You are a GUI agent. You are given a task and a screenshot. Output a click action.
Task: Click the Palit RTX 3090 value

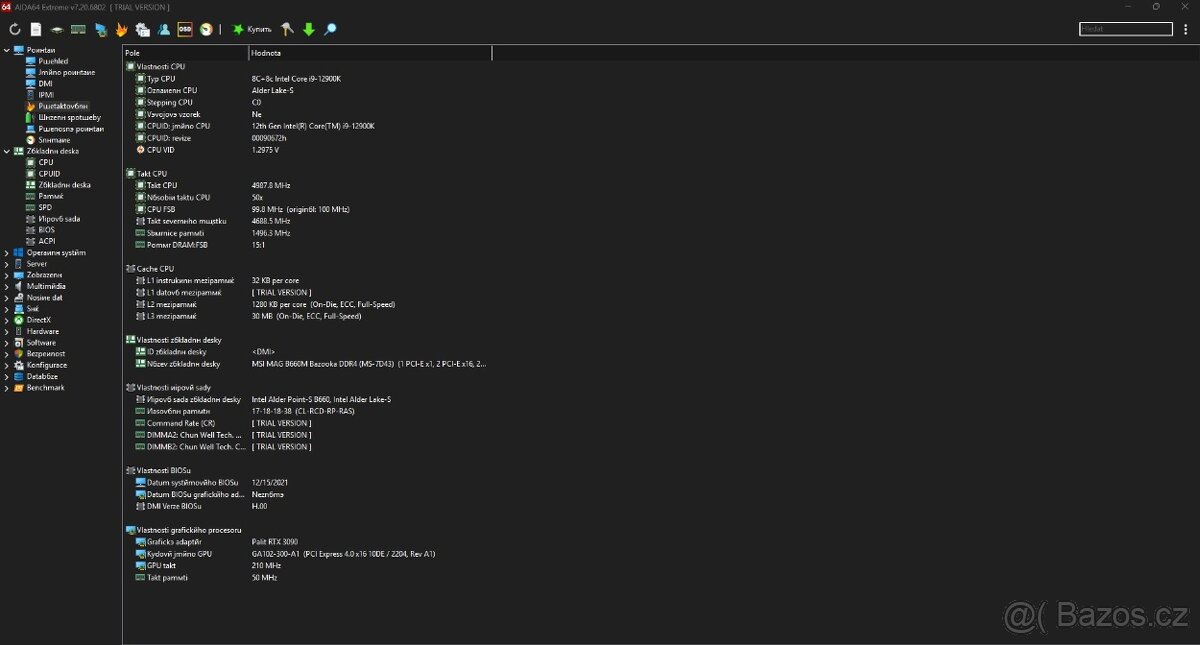tap(276, 541)
